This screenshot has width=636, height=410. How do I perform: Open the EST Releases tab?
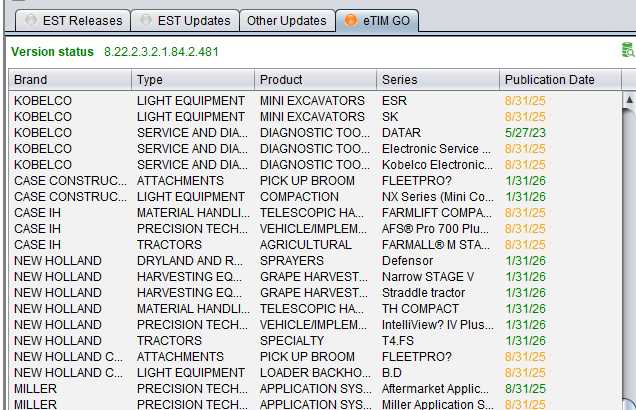point(73,21)
